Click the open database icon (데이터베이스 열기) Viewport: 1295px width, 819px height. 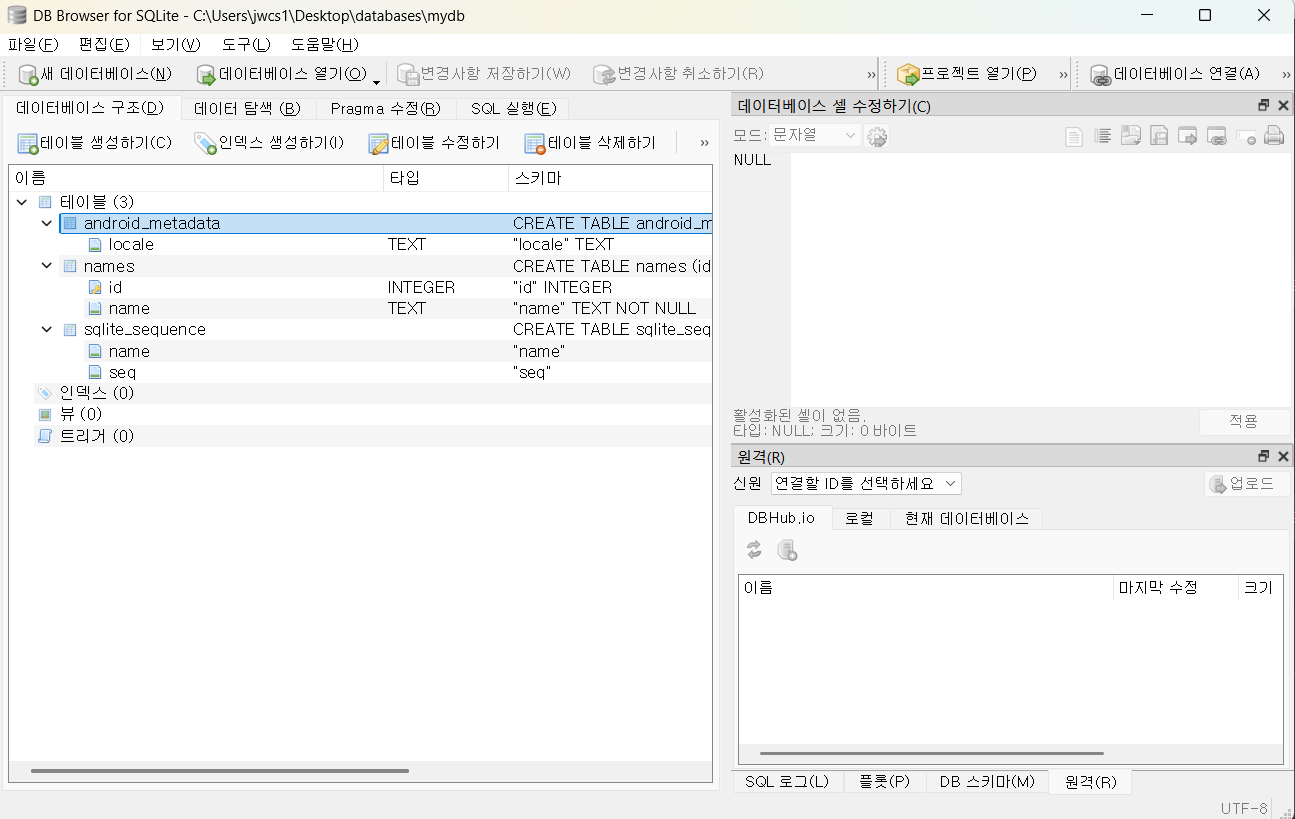click(206, 74)
